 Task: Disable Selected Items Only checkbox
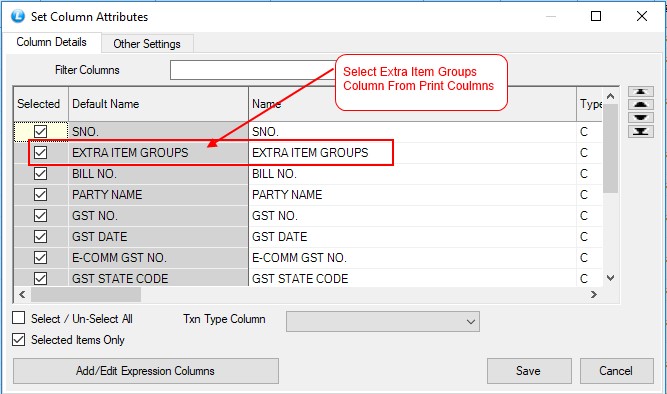click(x=19, y=340)
